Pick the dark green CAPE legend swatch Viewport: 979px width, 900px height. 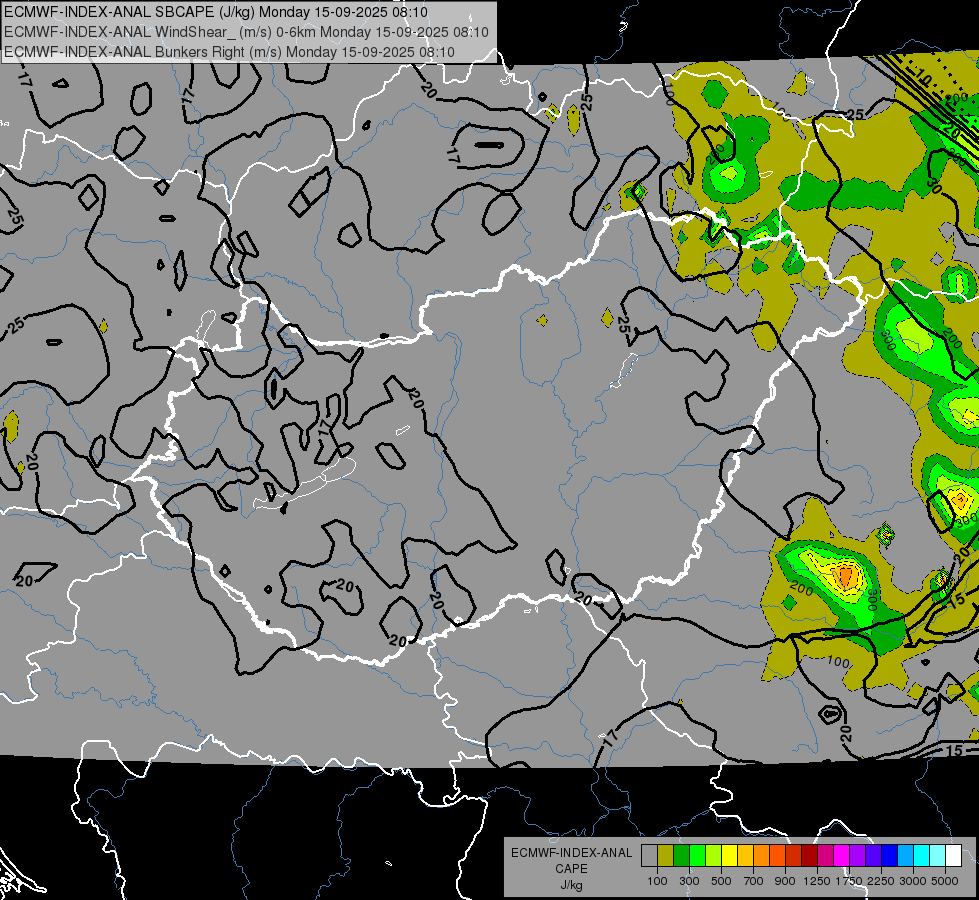681,855
